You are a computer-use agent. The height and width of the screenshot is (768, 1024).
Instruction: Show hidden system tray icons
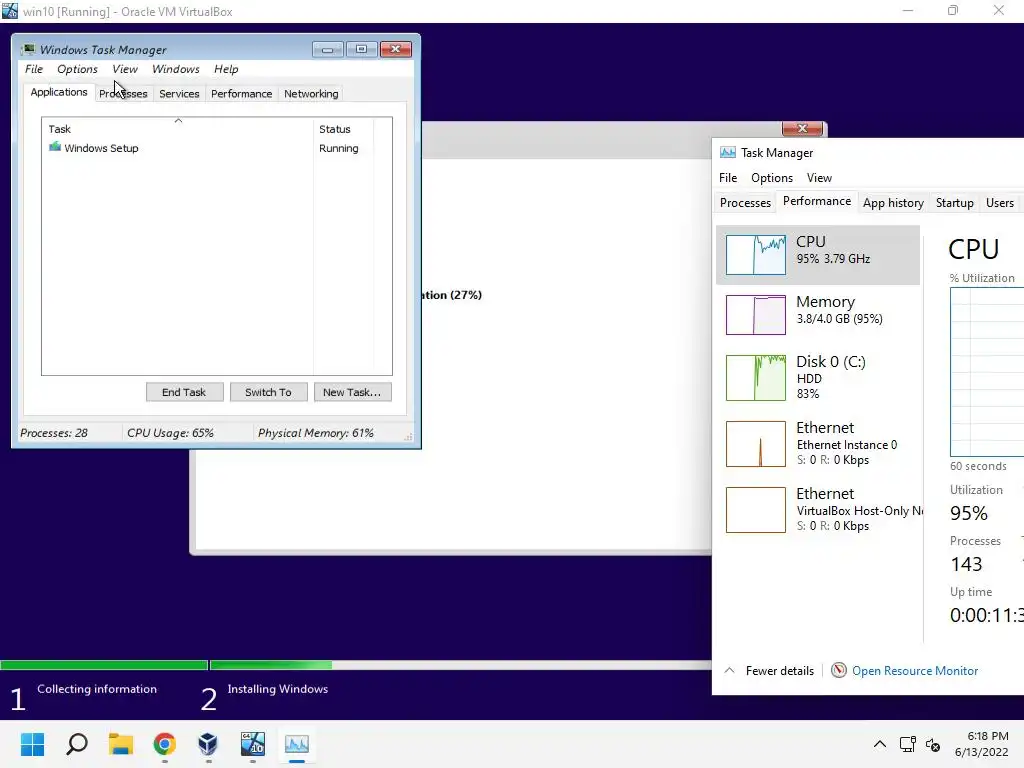[x=880, y=744]
